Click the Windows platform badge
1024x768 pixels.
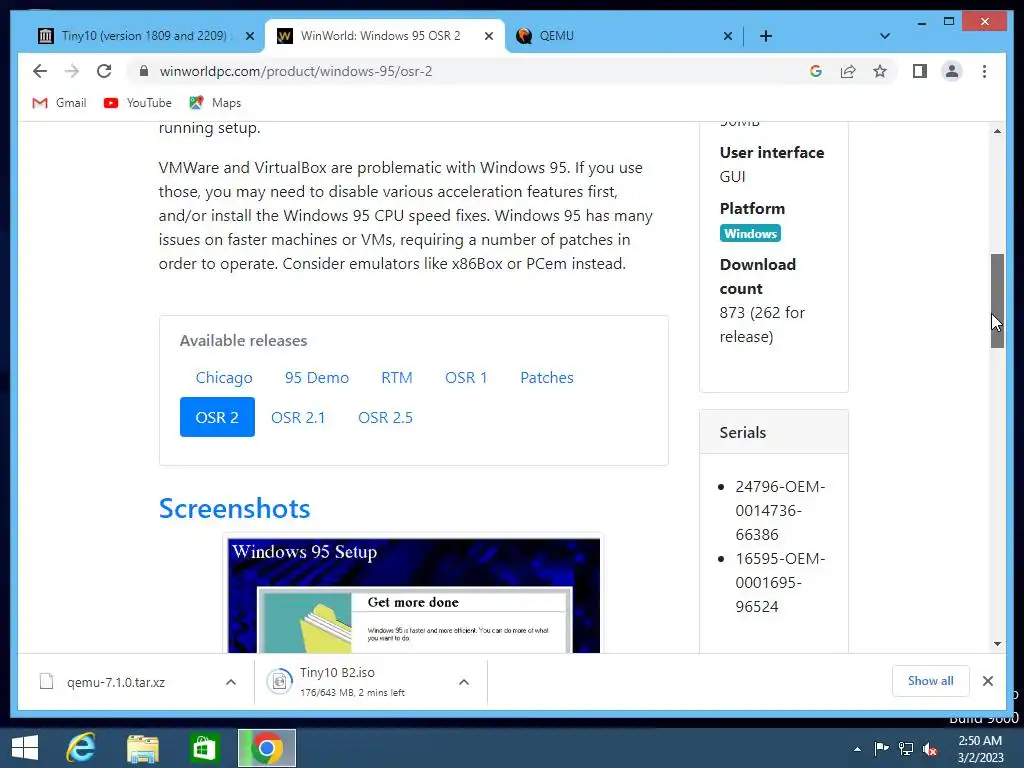750,233
